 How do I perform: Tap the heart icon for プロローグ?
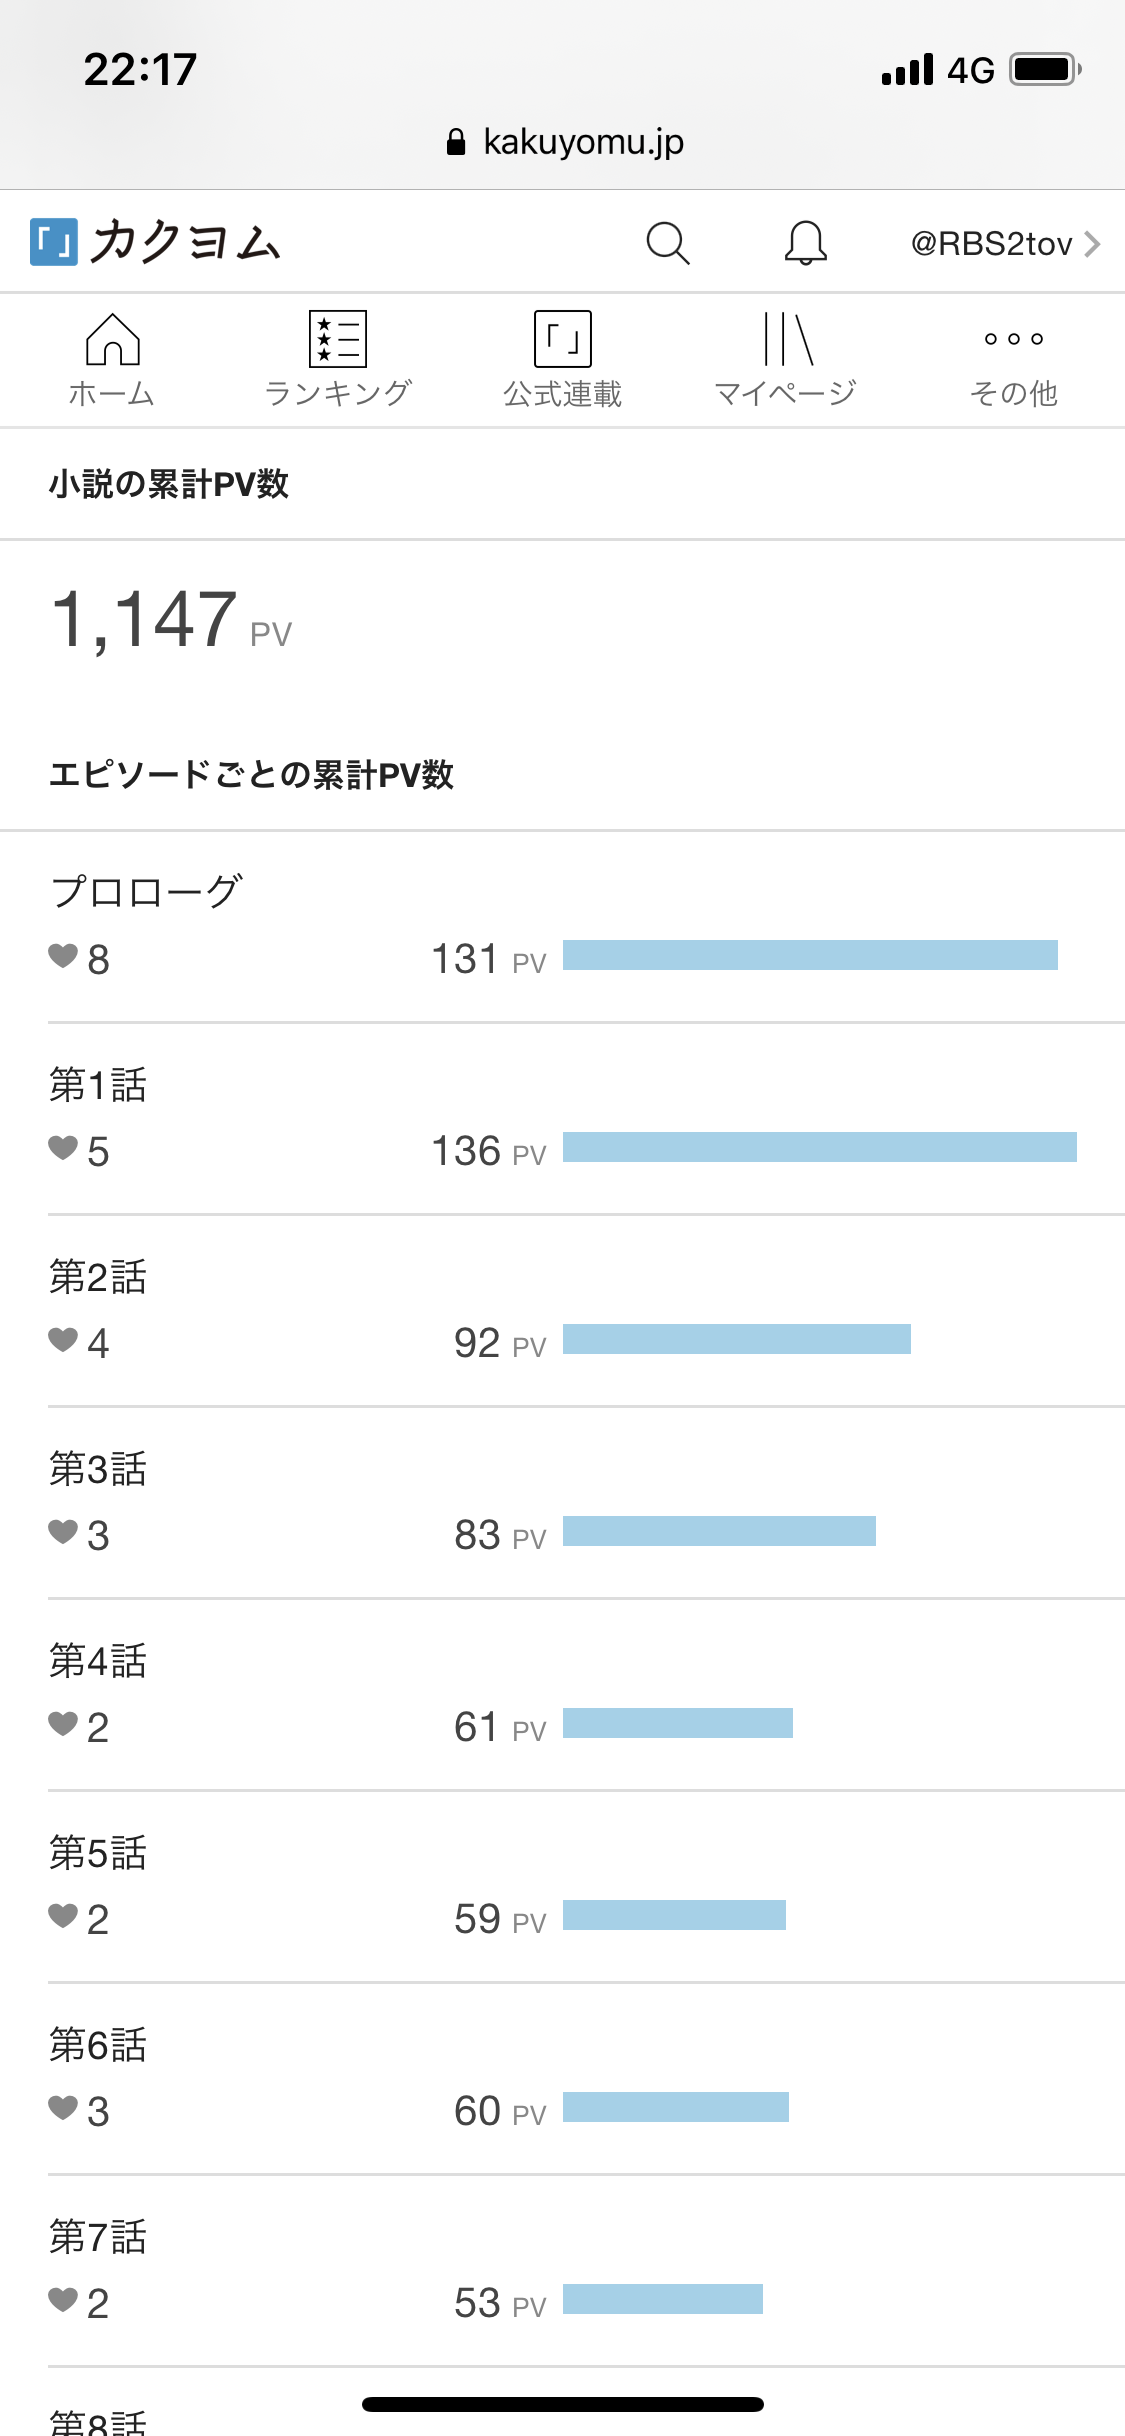(63, 957)
